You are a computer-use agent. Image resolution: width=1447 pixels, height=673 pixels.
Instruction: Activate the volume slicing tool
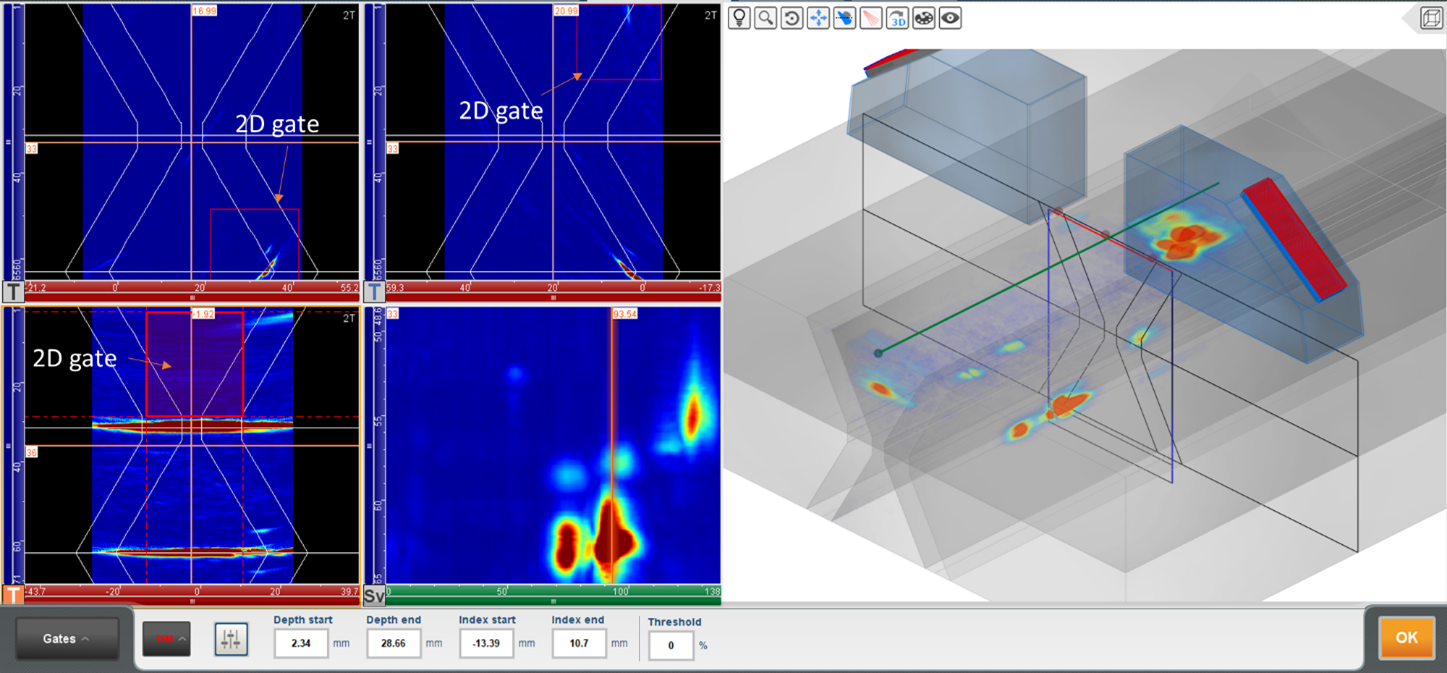tap(843, 17)
